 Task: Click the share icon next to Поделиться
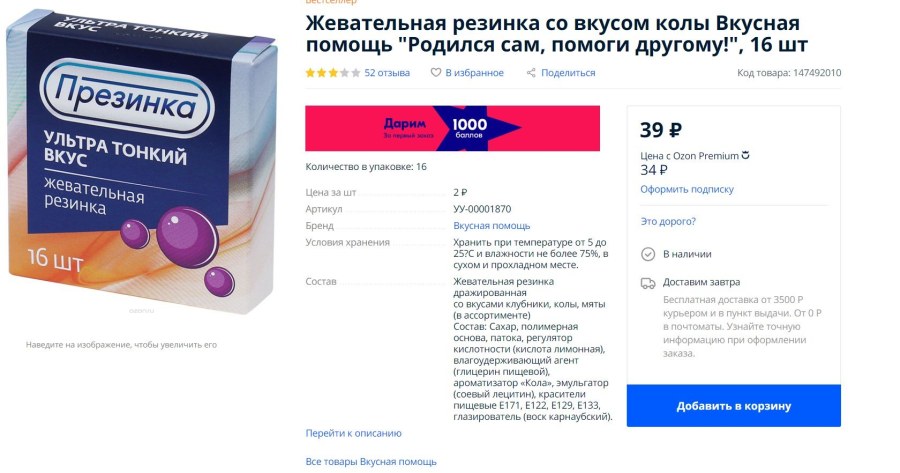[x=532, y=73]
